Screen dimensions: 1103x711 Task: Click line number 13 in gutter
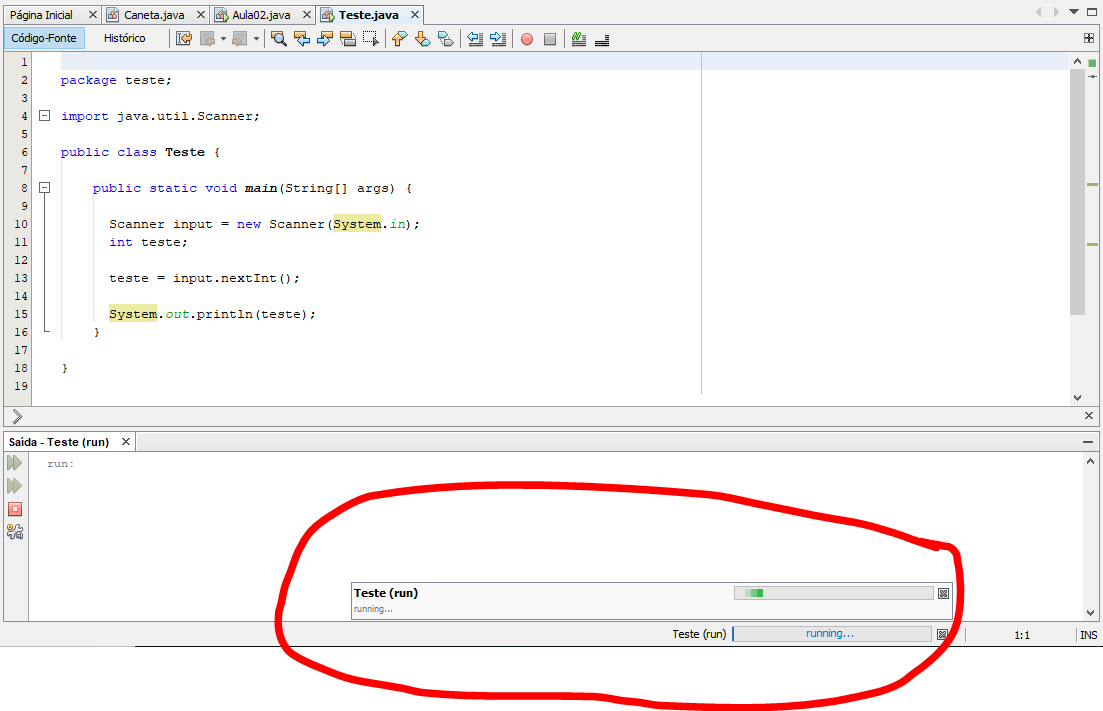[x=21, y=278]
